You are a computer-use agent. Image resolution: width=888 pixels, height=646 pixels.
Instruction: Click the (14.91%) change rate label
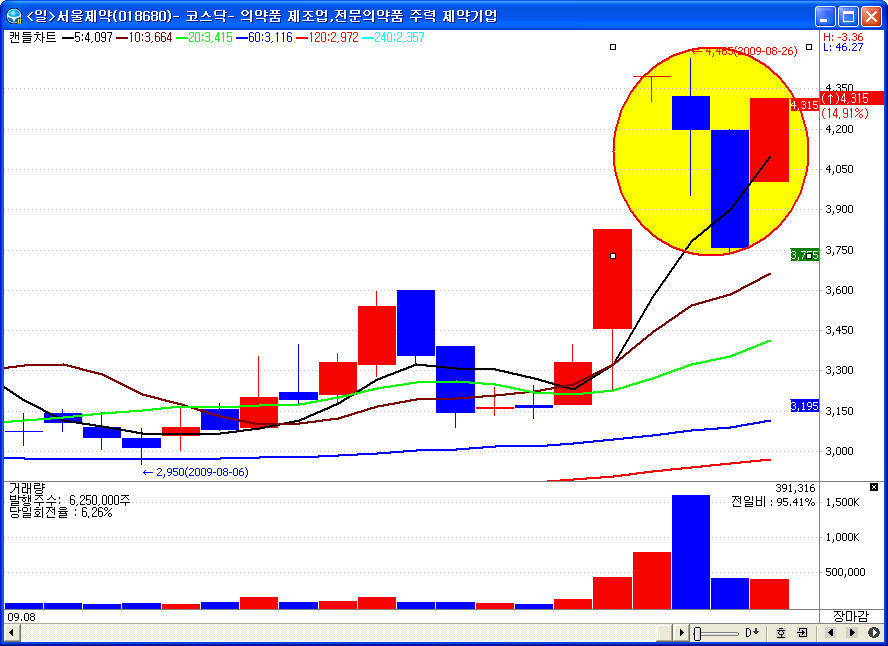(x=844, y=113)
